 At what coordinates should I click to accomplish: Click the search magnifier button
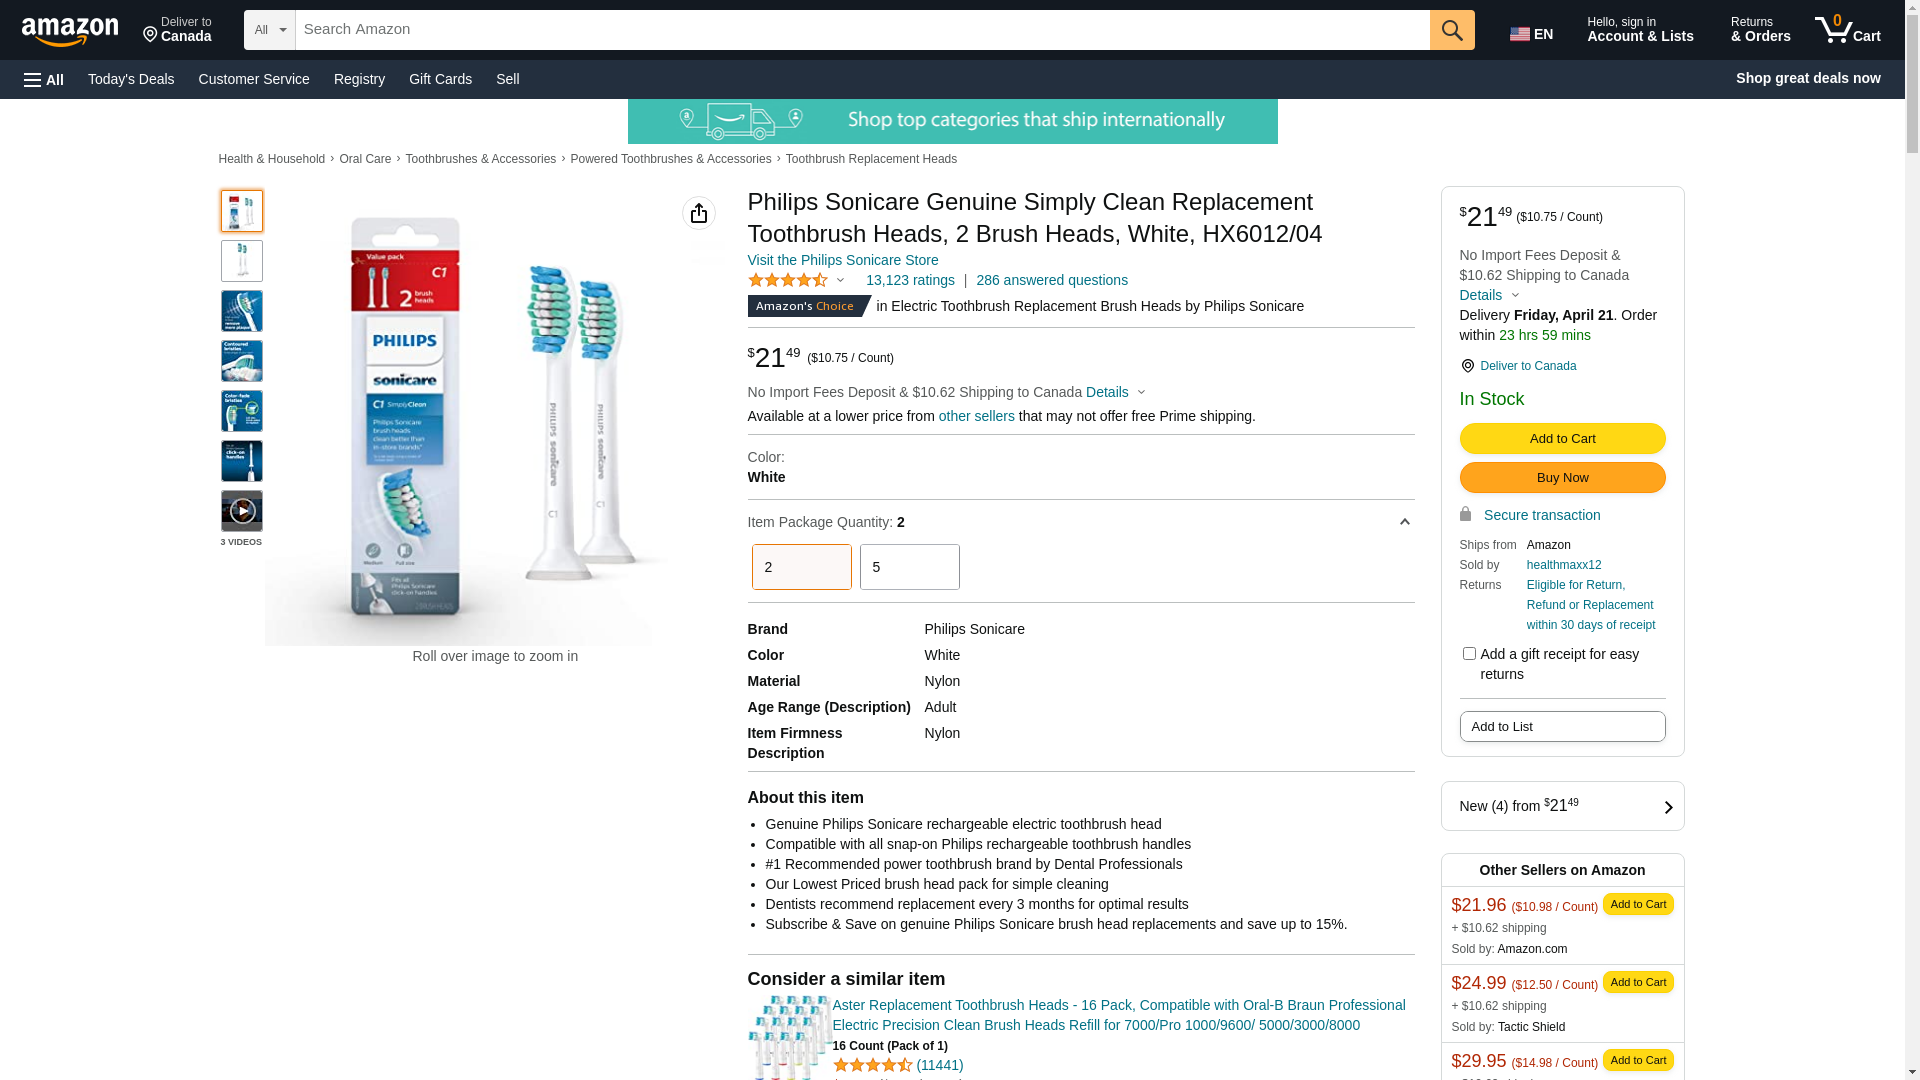(x=1451, y=30)
